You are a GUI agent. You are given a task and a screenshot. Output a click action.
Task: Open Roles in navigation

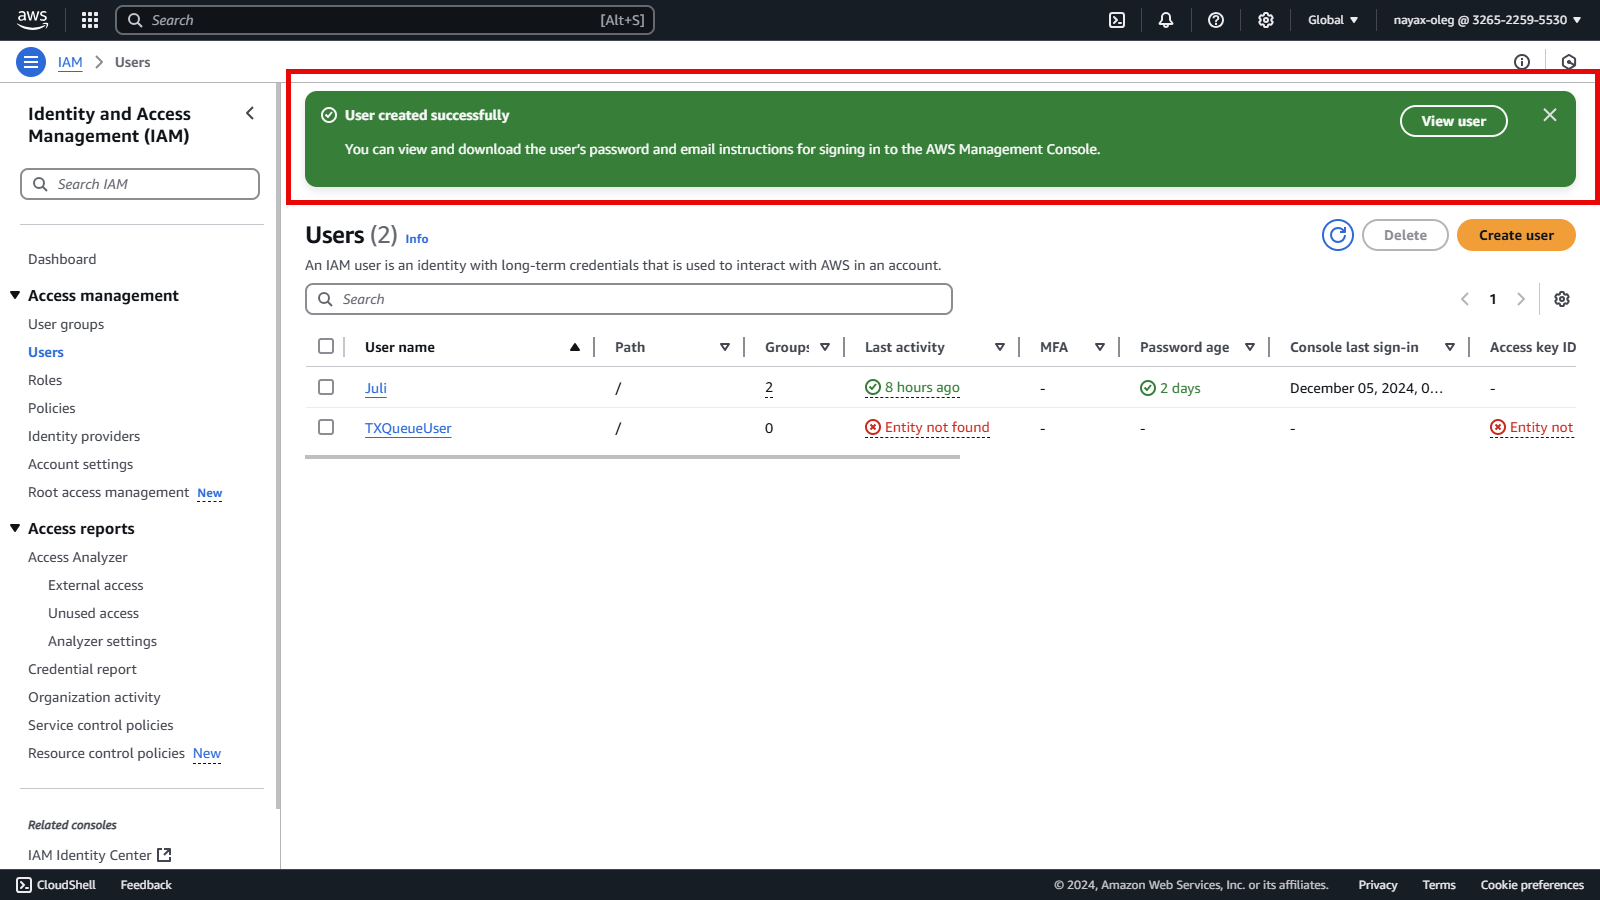point(45,380)
